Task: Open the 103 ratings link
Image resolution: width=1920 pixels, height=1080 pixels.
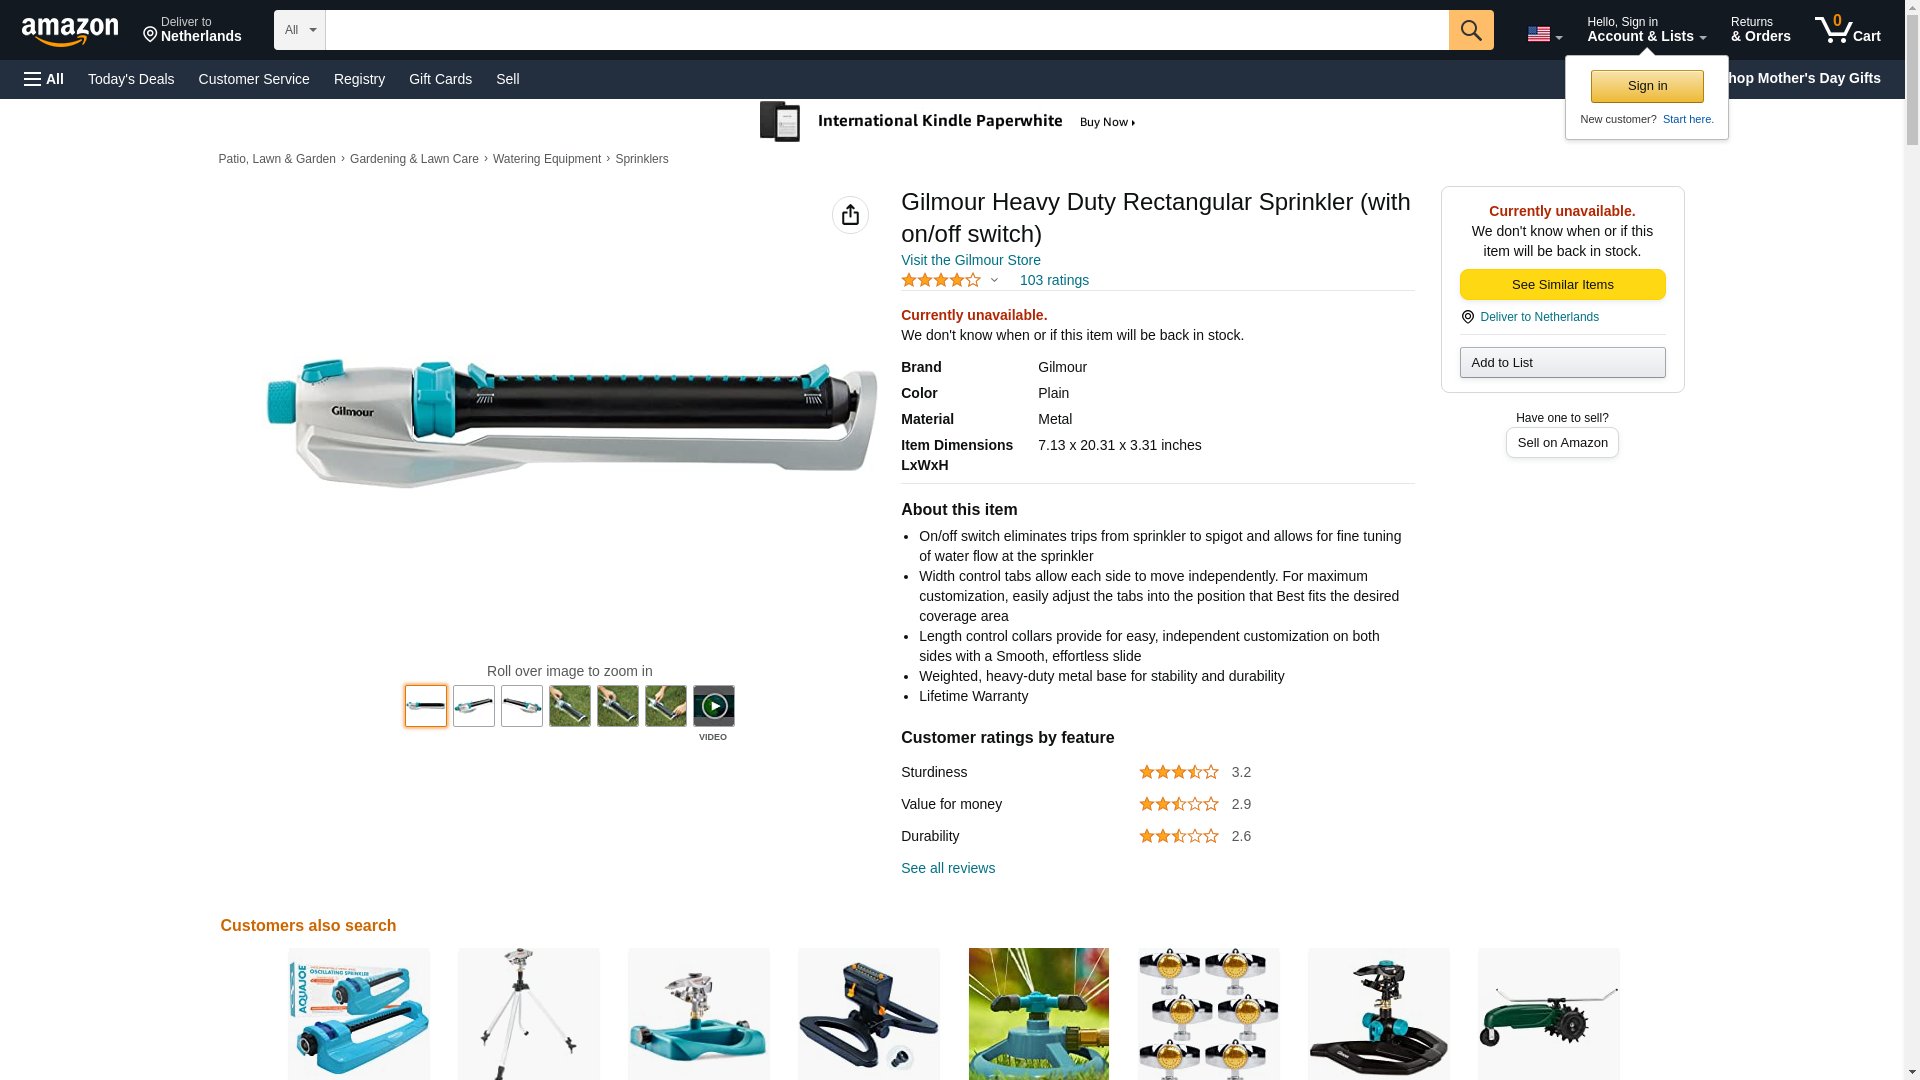Action: click(x=1054, y=281)
